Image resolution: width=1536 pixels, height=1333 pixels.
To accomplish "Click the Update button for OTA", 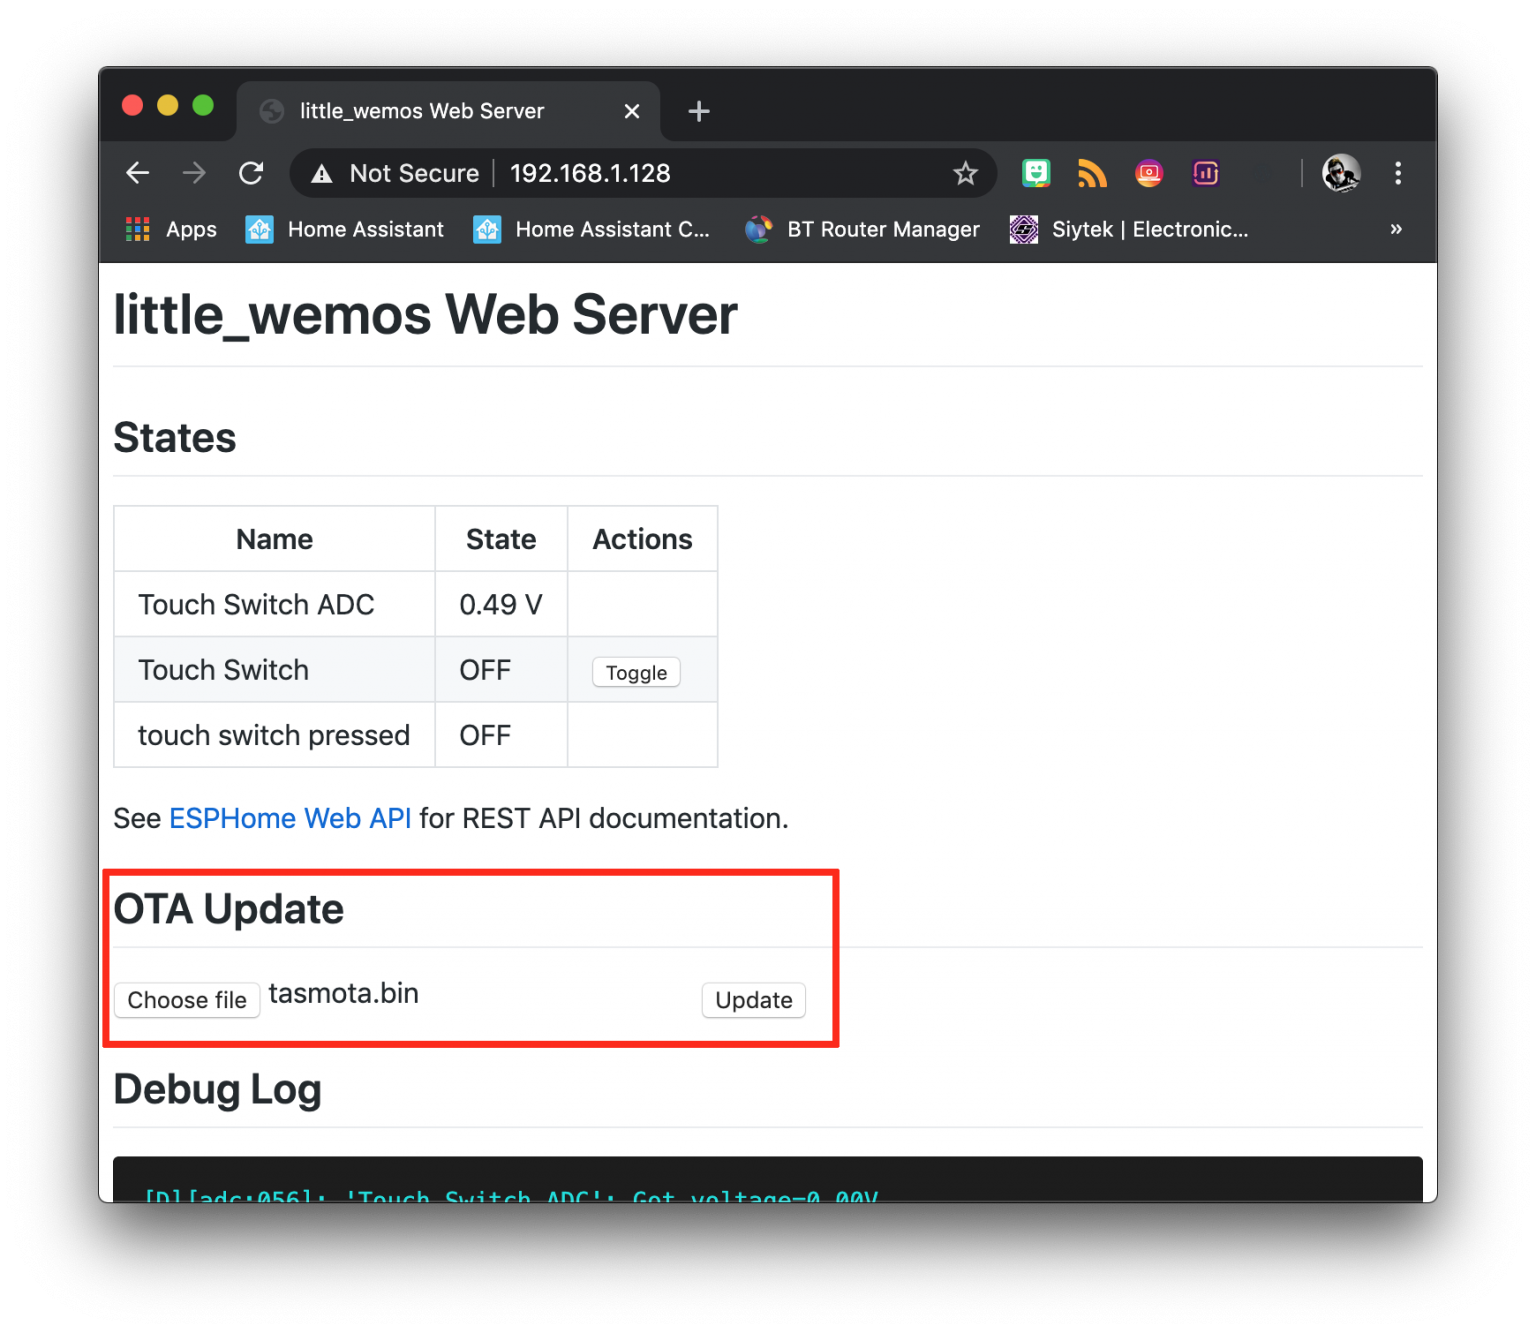I will coord(753,1000).
